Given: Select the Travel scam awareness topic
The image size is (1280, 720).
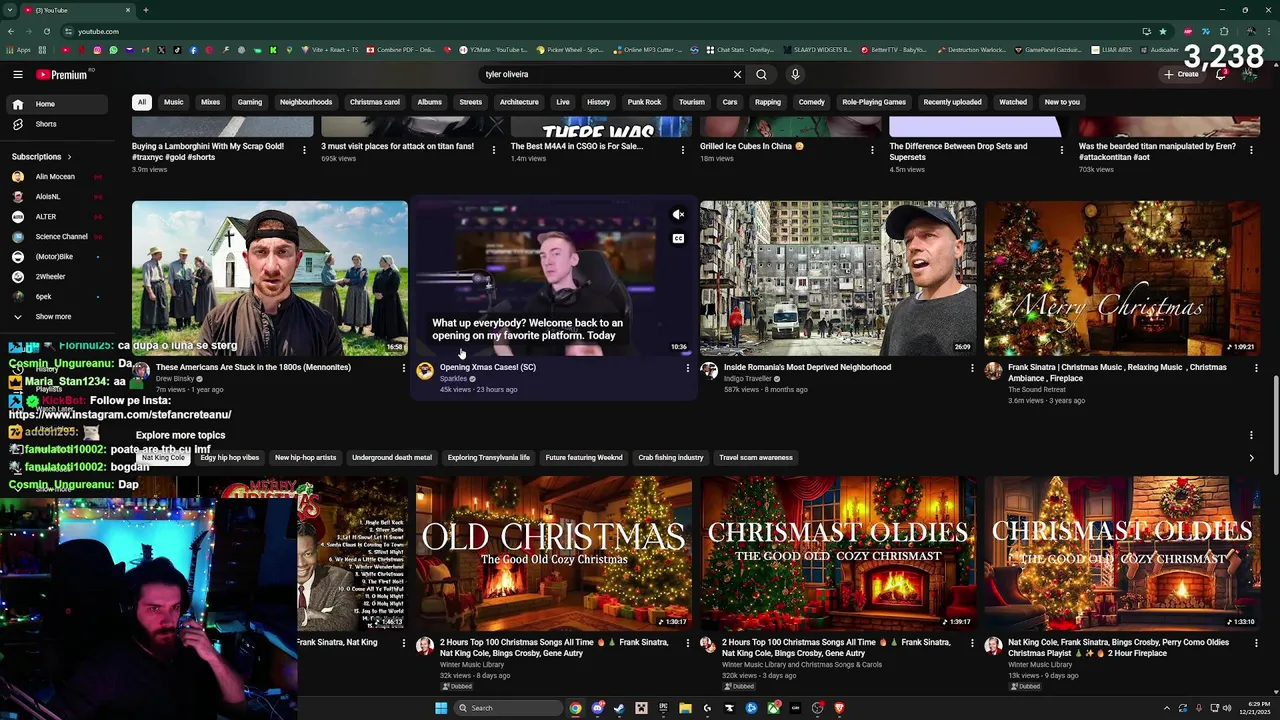Looking at the screenshot, I should pyautogui.click(x=756, y=458).
